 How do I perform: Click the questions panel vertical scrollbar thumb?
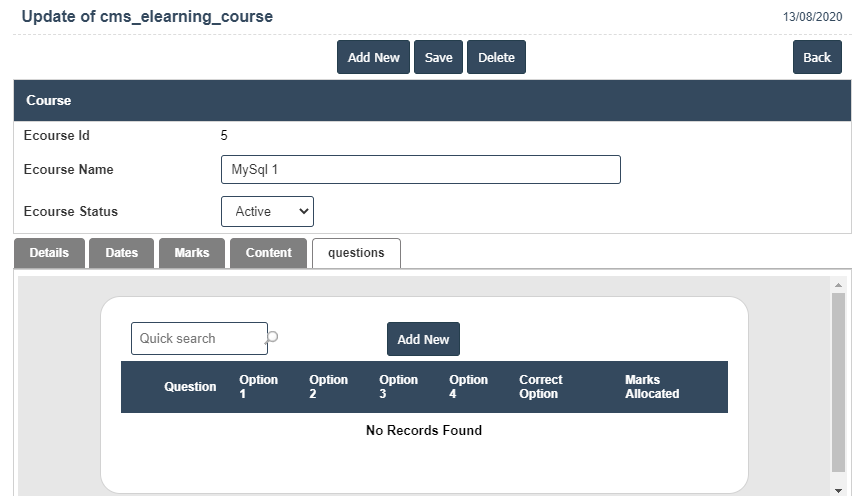[x=838, y=380]
